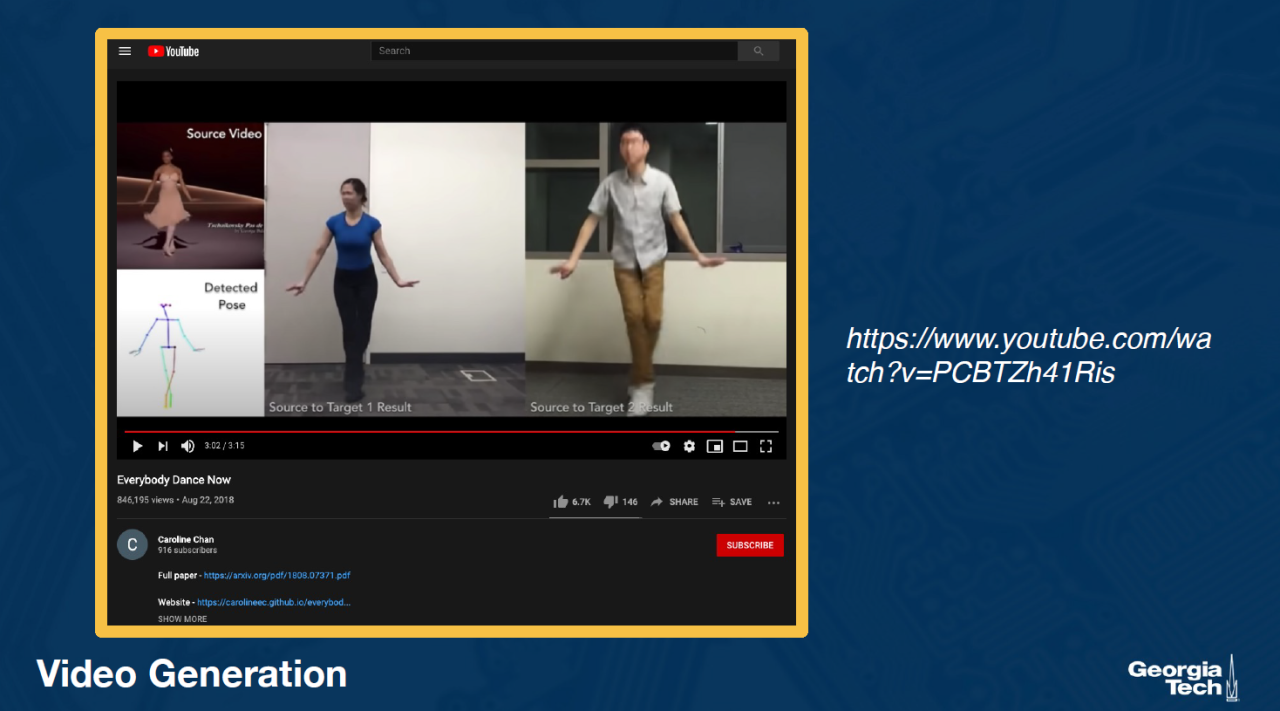Open the player settings gear
Image resolution: width=1280 pixels, height=711 pixels.
tap(689, 446)
